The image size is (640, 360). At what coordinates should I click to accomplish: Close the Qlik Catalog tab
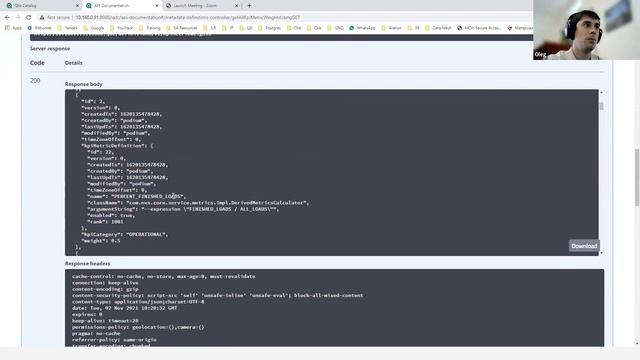(77, 6)
